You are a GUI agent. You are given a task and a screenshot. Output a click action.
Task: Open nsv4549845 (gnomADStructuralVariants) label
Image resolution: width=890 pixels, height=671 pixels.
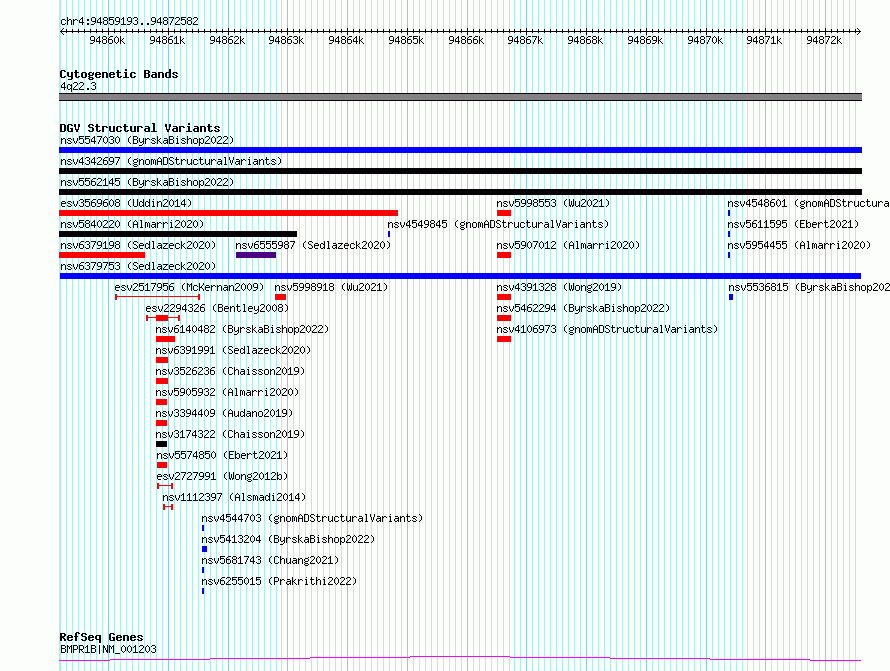pyautogui.click(x=498, y=224)
